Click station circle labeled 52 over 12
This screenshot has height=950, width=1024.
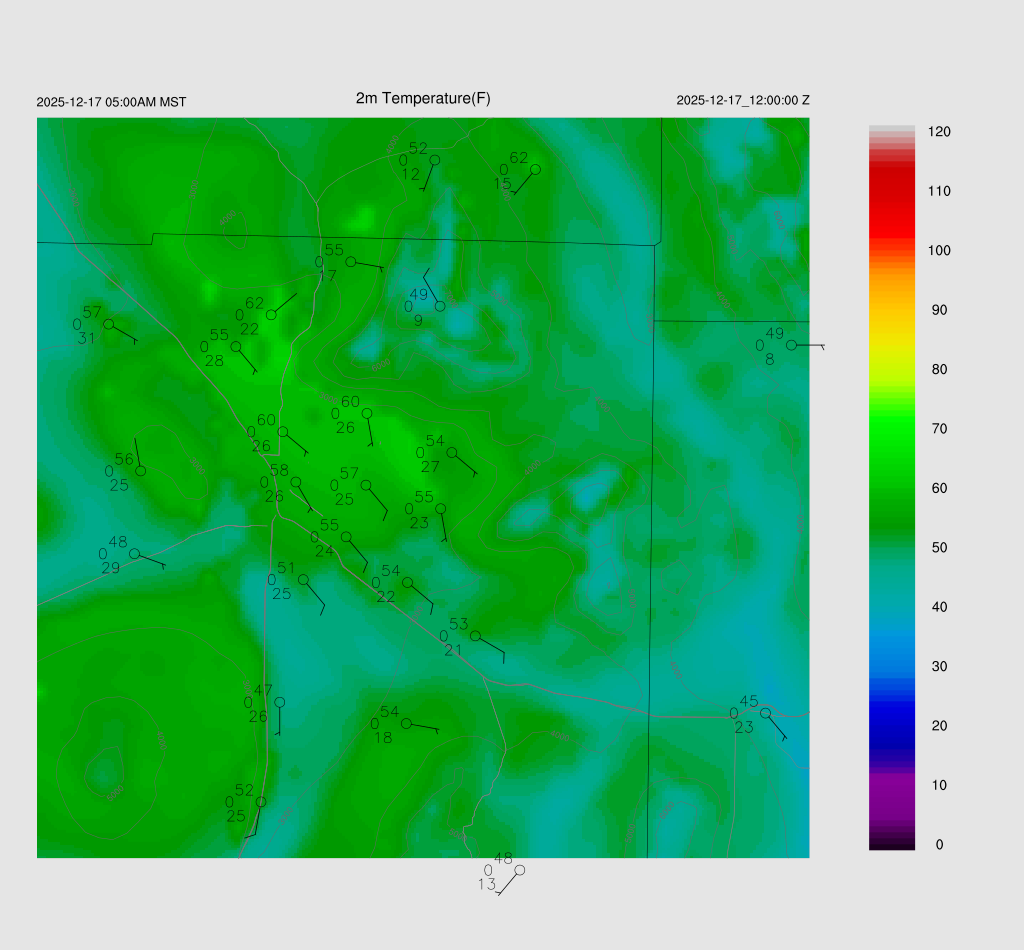coord(434,159)
